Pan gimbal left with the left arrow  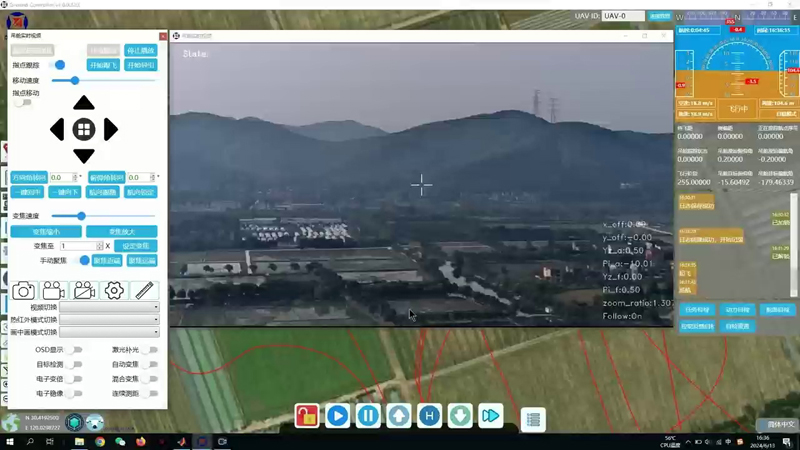pos(57,129)
